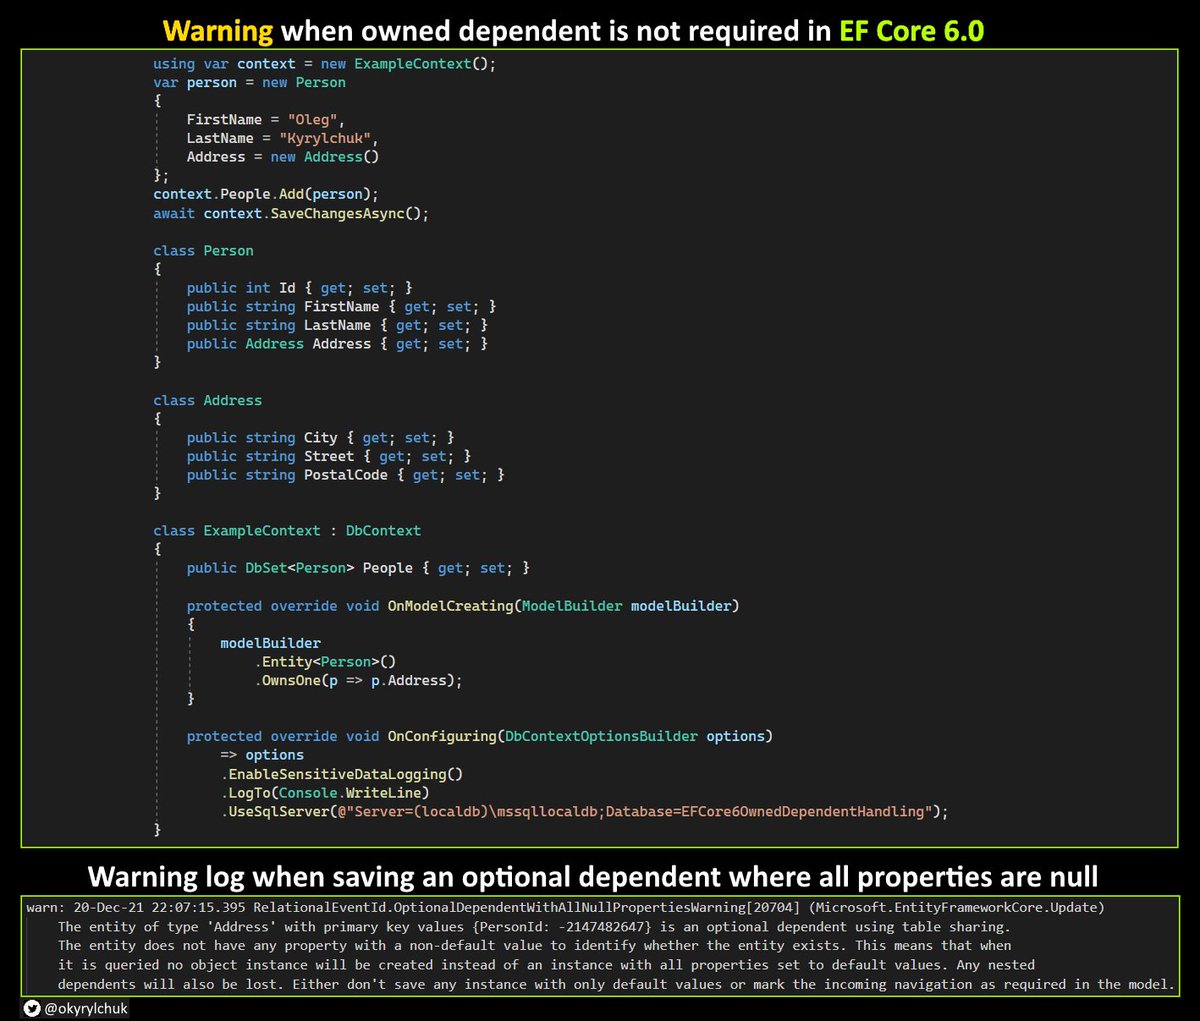1200x1021 pixels.
Task: Select the OnConfiguring method signature line
Action: pyautogui.click(x=480, y=736)
